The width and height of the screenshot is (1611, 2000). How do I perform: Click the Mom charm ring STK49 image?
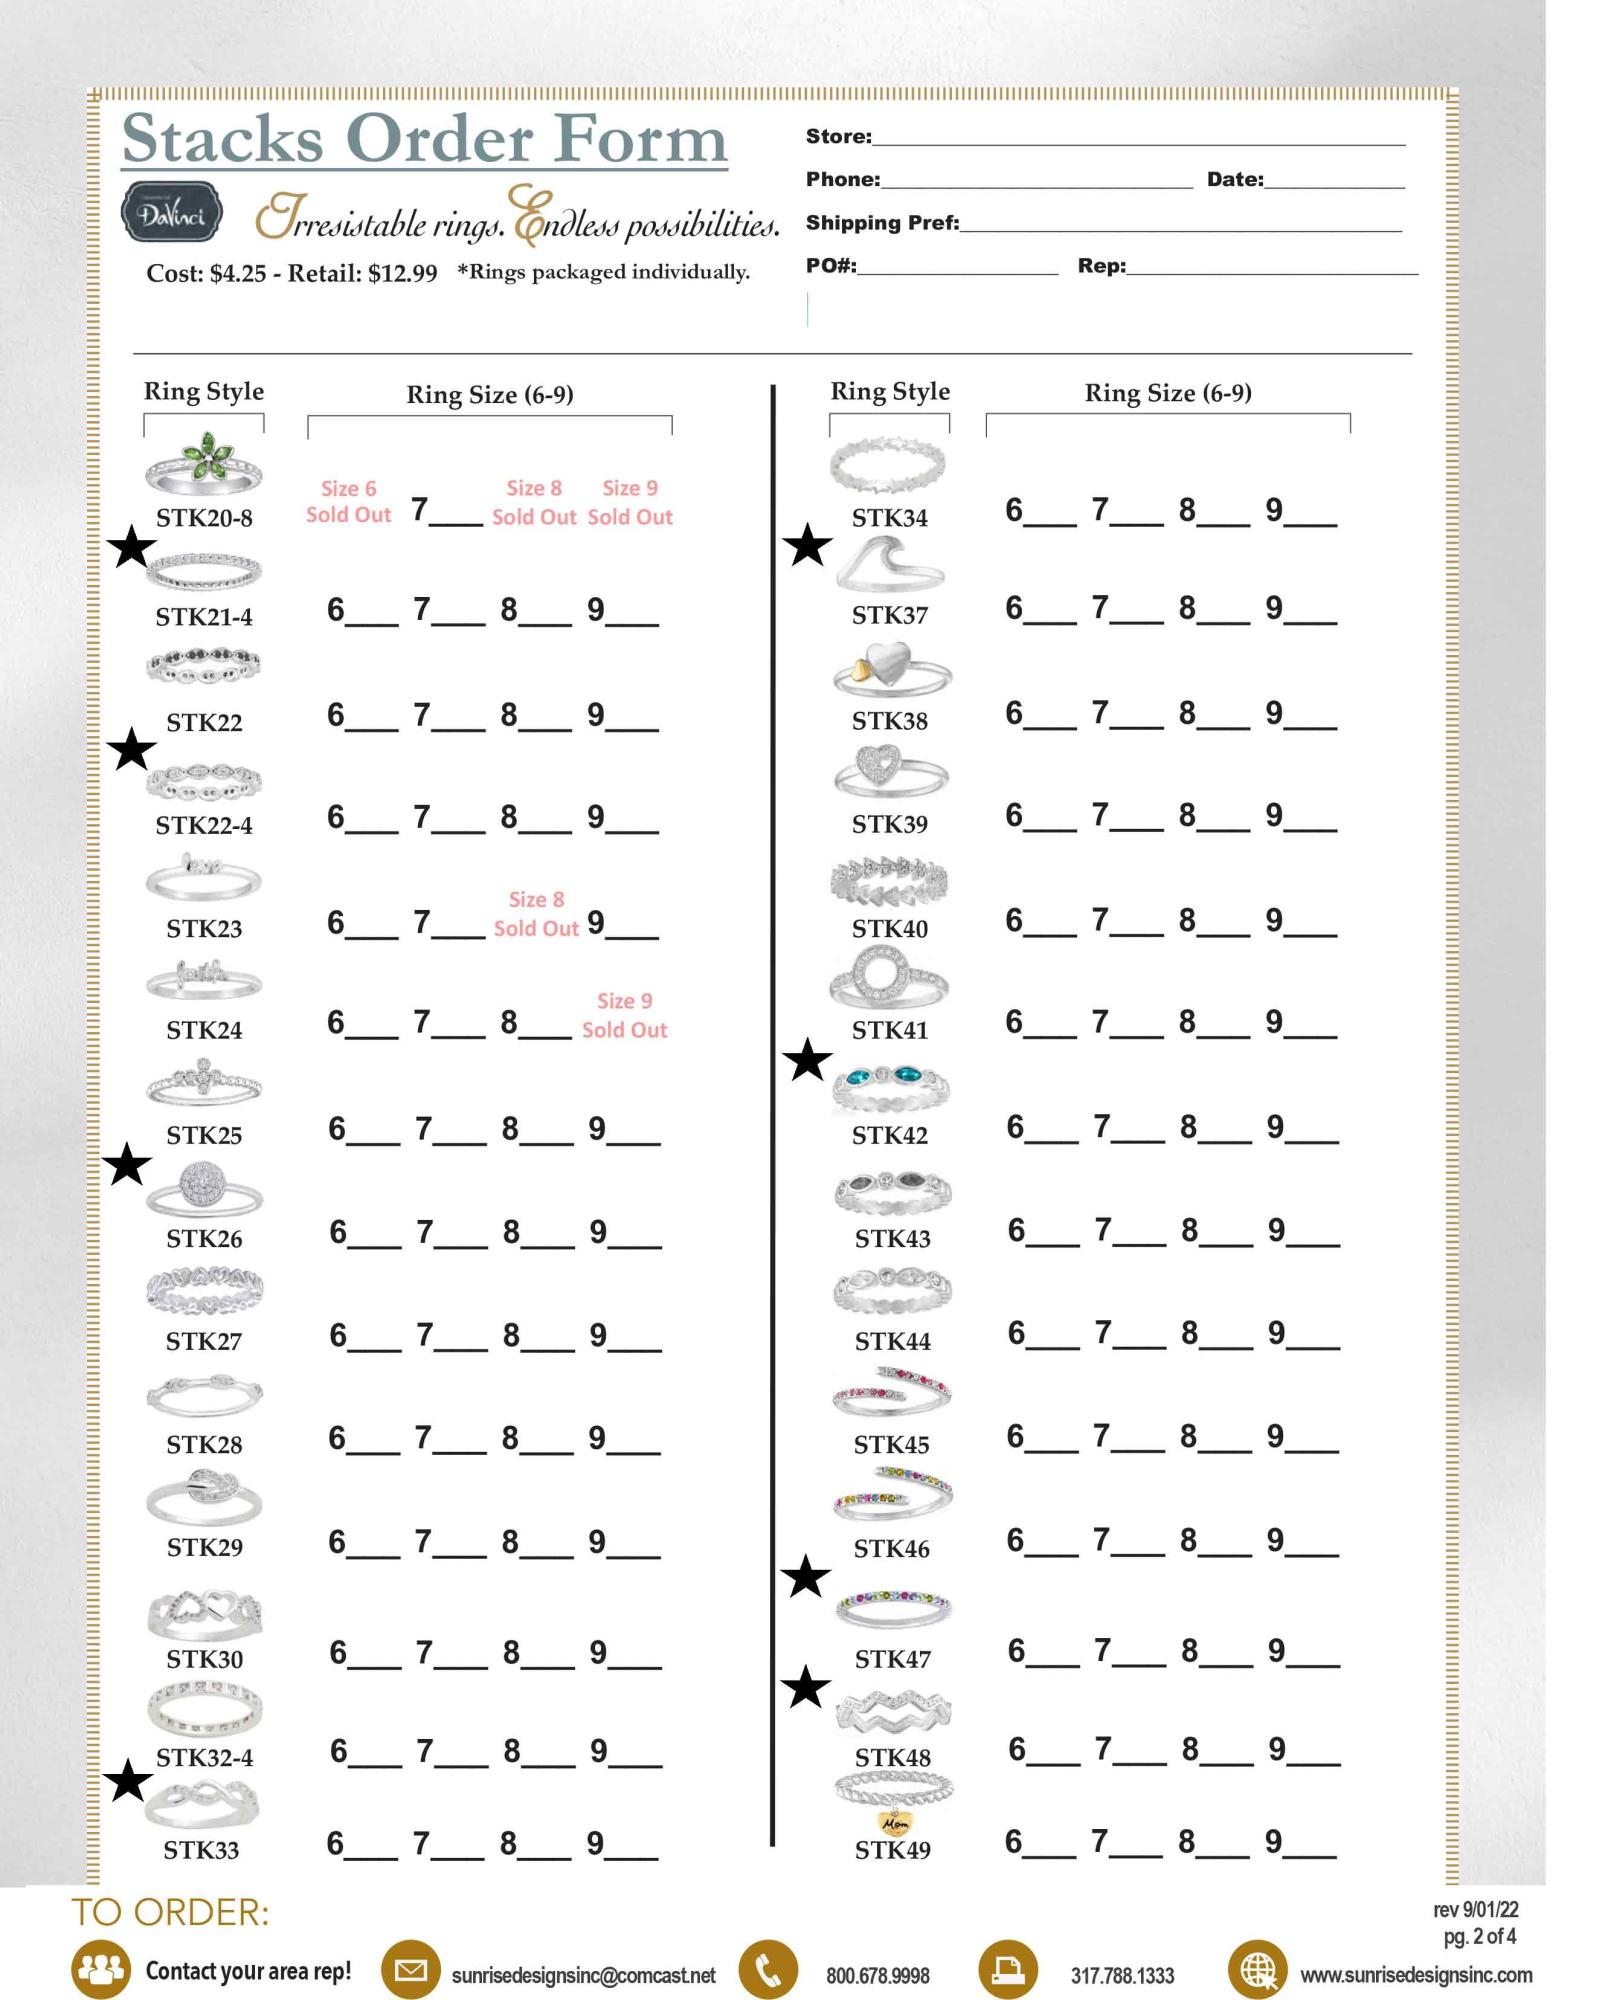(x=893, y=1803)
